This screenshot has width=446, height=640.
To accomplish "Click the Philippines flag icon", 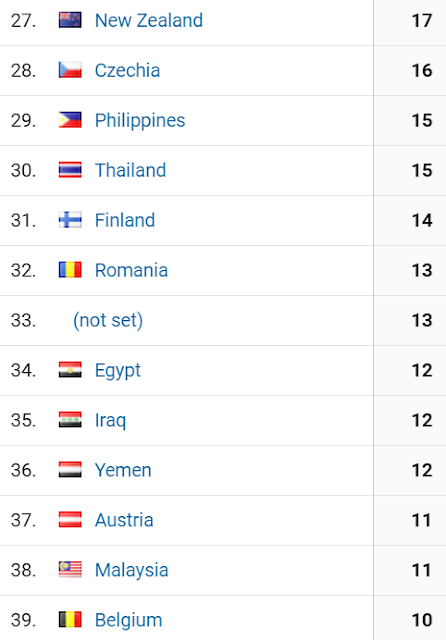I will tap(70, 120).
